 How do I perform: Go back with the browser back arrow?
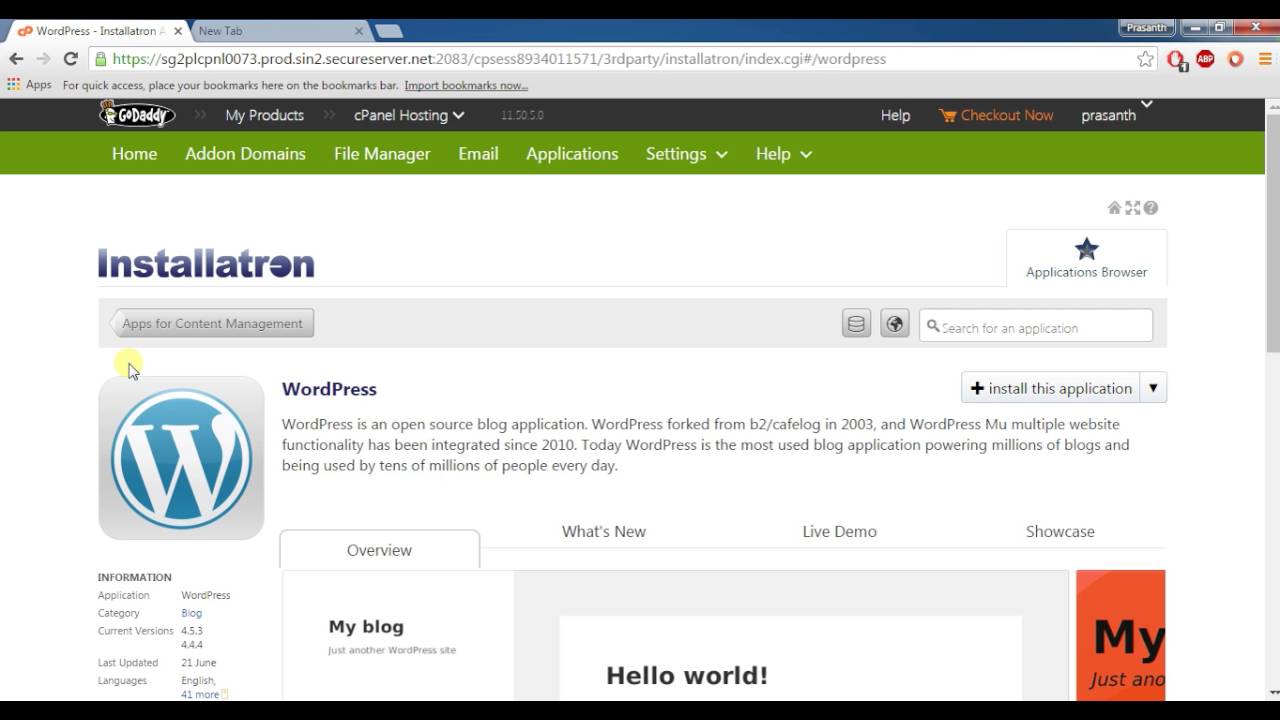point(16,59)
